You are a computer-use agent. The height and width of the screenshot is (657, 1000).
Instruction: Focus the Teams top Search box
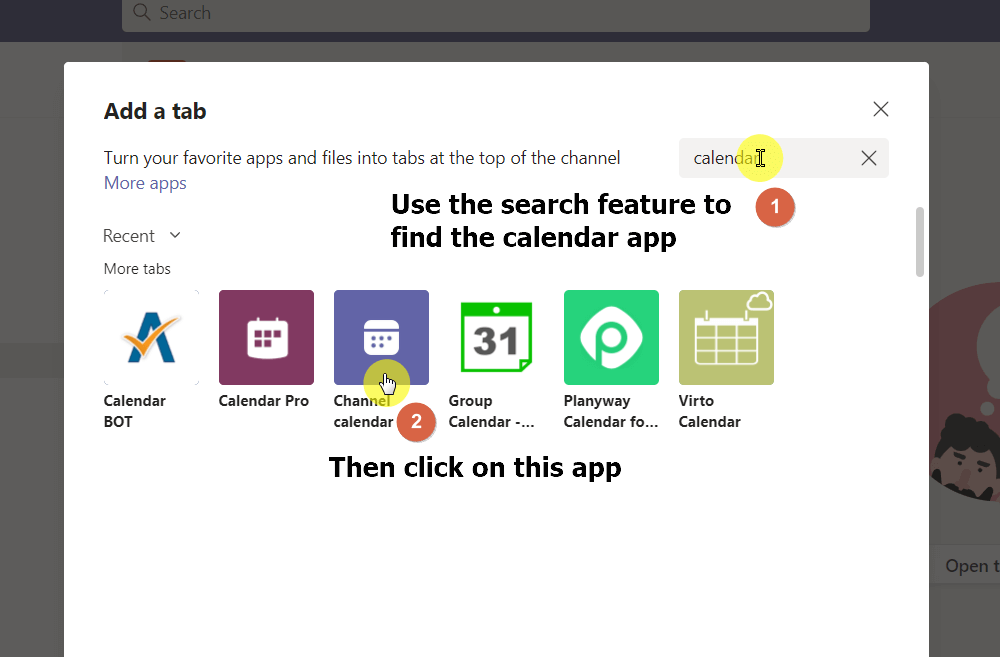[x=496, y=14]
